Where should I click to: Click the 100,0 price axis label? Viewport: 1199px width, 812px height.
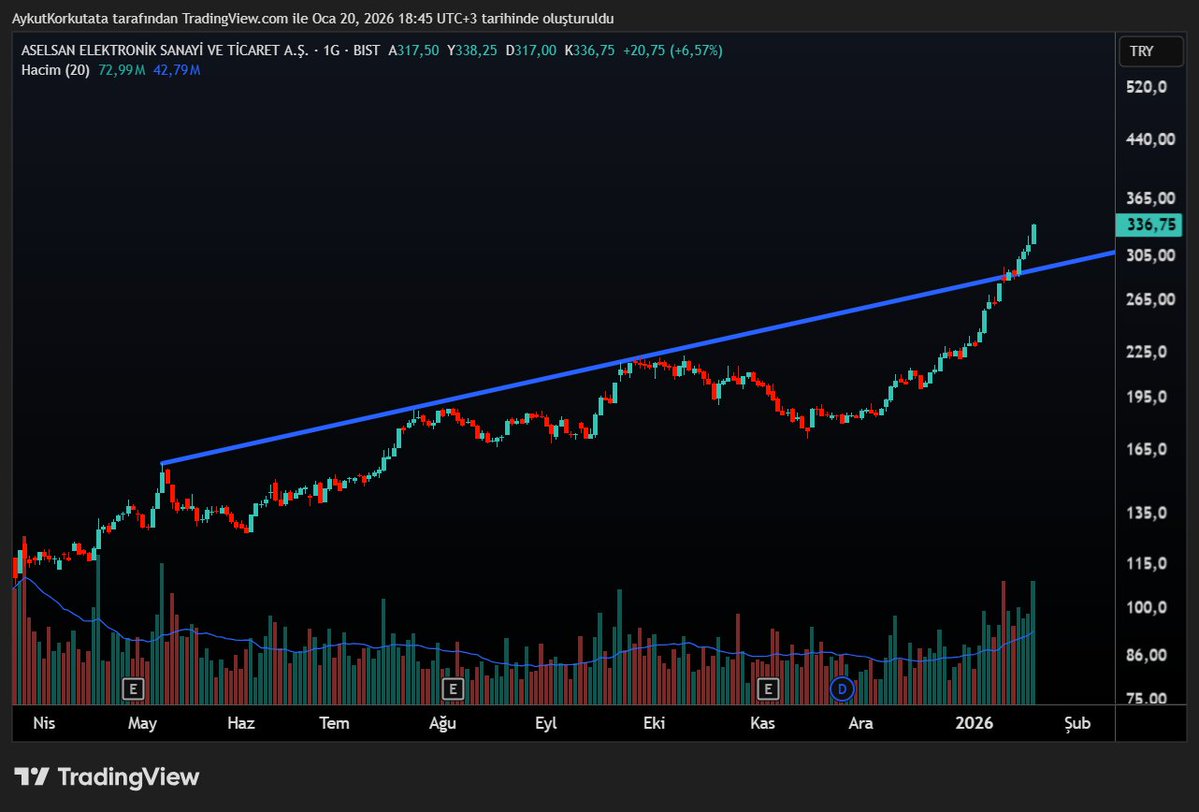coord(1147,608)
